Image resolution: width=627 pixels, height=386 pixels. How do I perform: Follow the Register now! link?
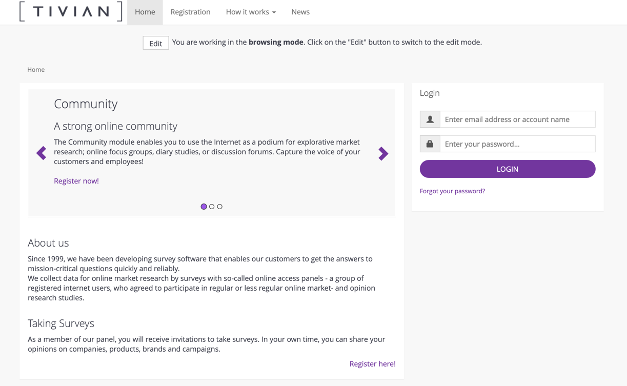coord(76,181)
